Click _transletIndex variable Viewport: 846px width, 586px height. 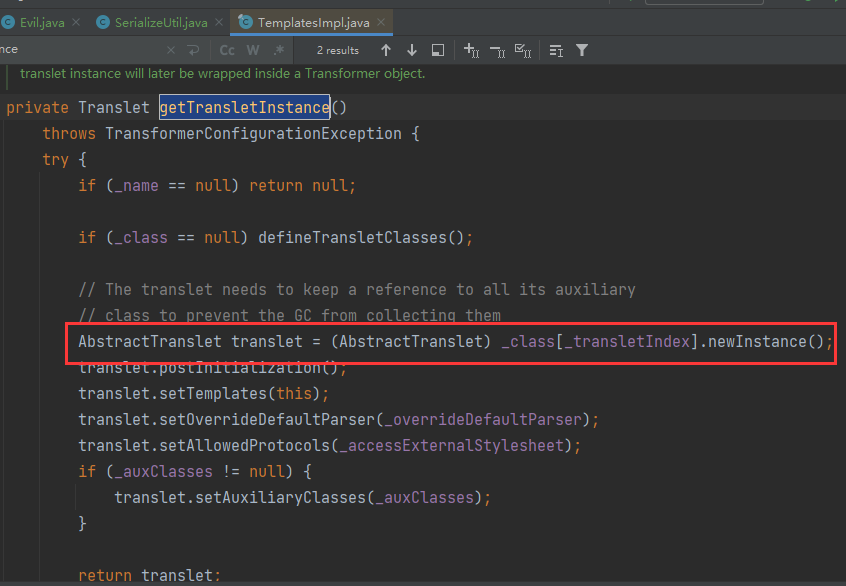627,342
